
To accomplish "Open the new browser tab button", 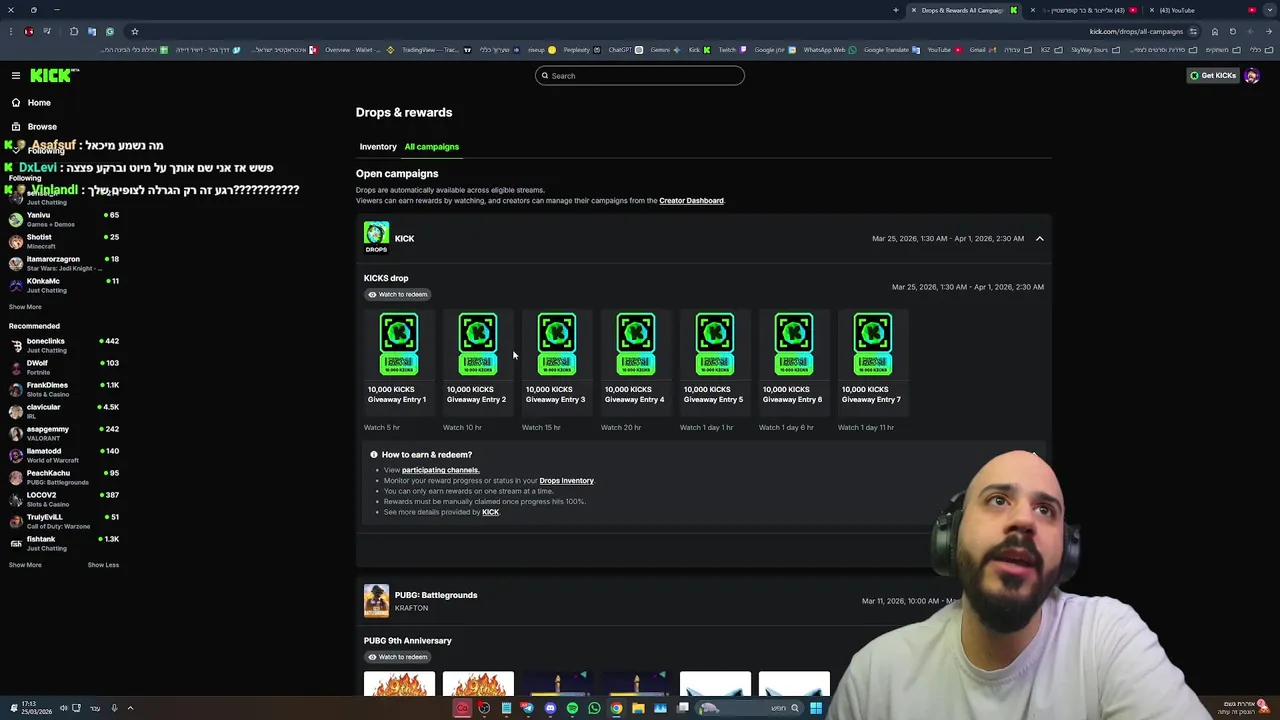I will [x=896, y=10].
